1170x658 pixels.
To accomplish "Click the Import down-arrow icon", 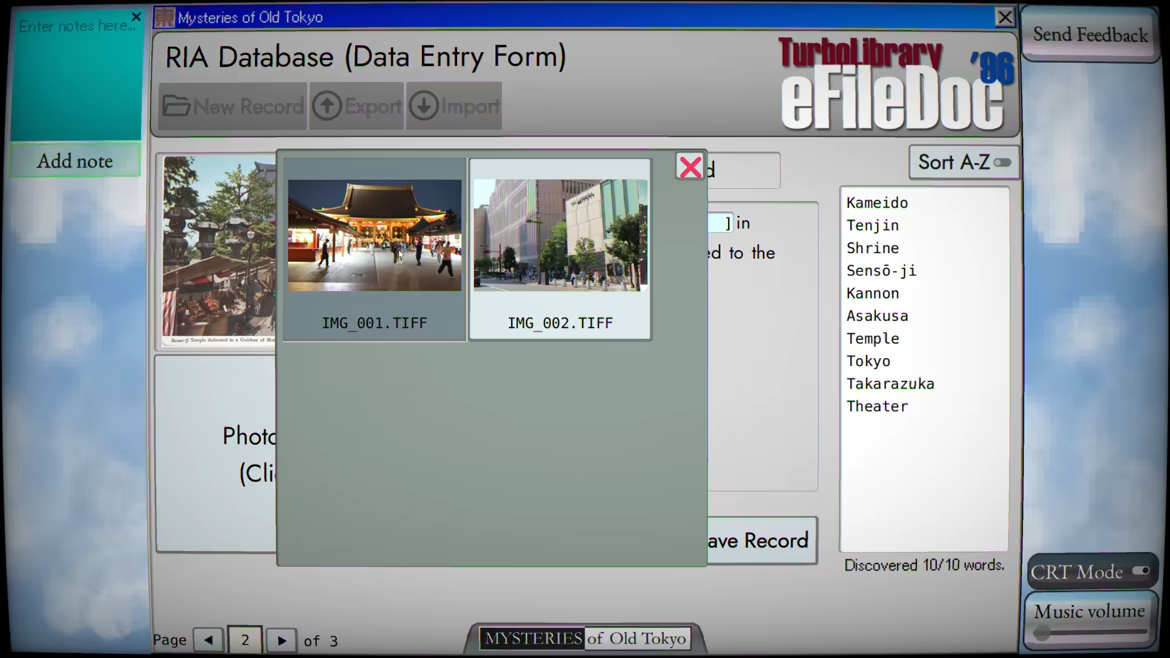I will pos(423,106).
